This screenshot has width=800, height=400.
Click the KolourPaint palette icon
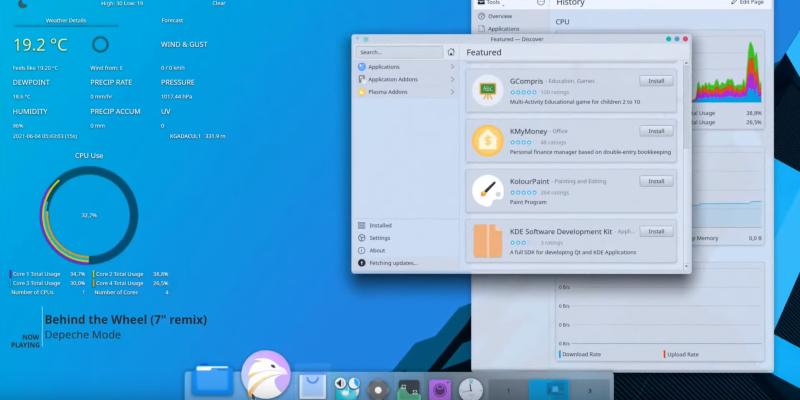488,188
